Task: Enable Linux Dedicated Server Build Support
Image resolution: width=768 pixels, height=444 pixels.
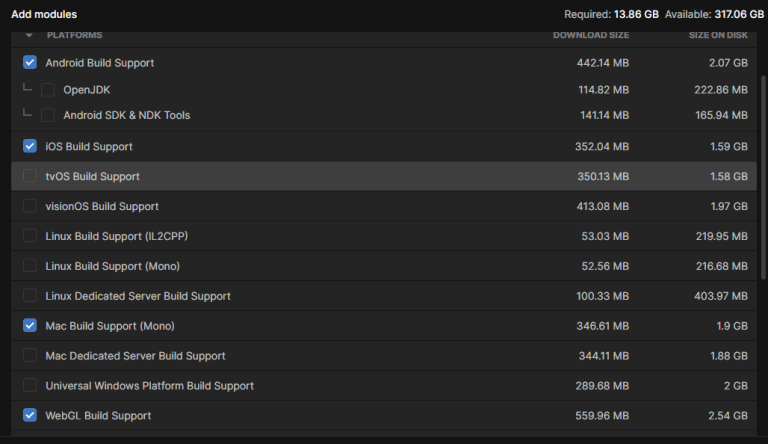Action: pyautogui.click(x=29, y=296)
